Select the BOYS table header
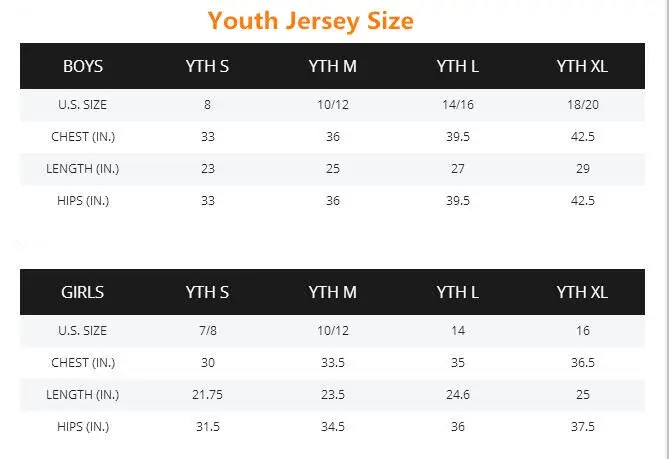Screen dimensions: 669x459 pos(83,66)
